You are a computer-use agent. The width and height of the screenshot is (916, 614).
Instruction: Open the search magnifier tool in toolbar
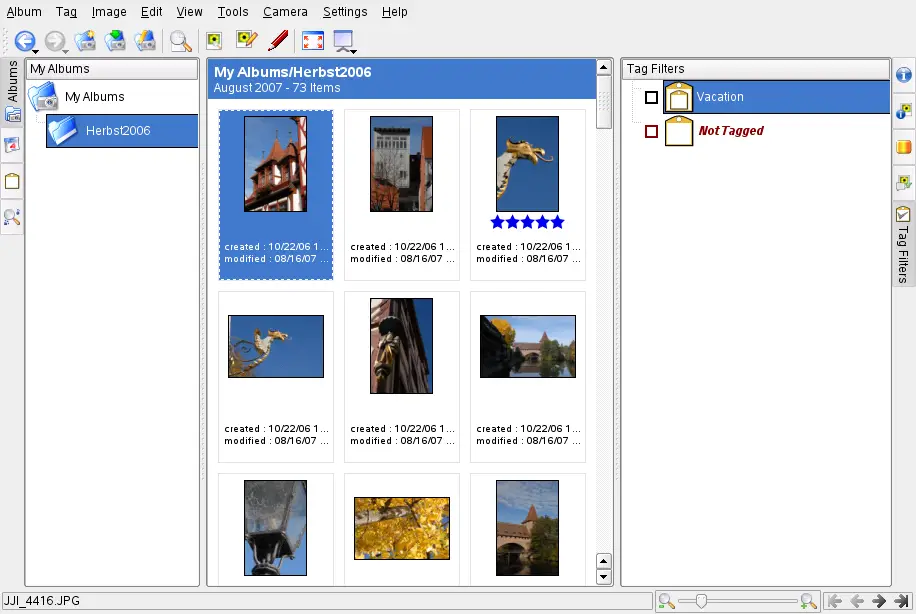coord(180,41)
